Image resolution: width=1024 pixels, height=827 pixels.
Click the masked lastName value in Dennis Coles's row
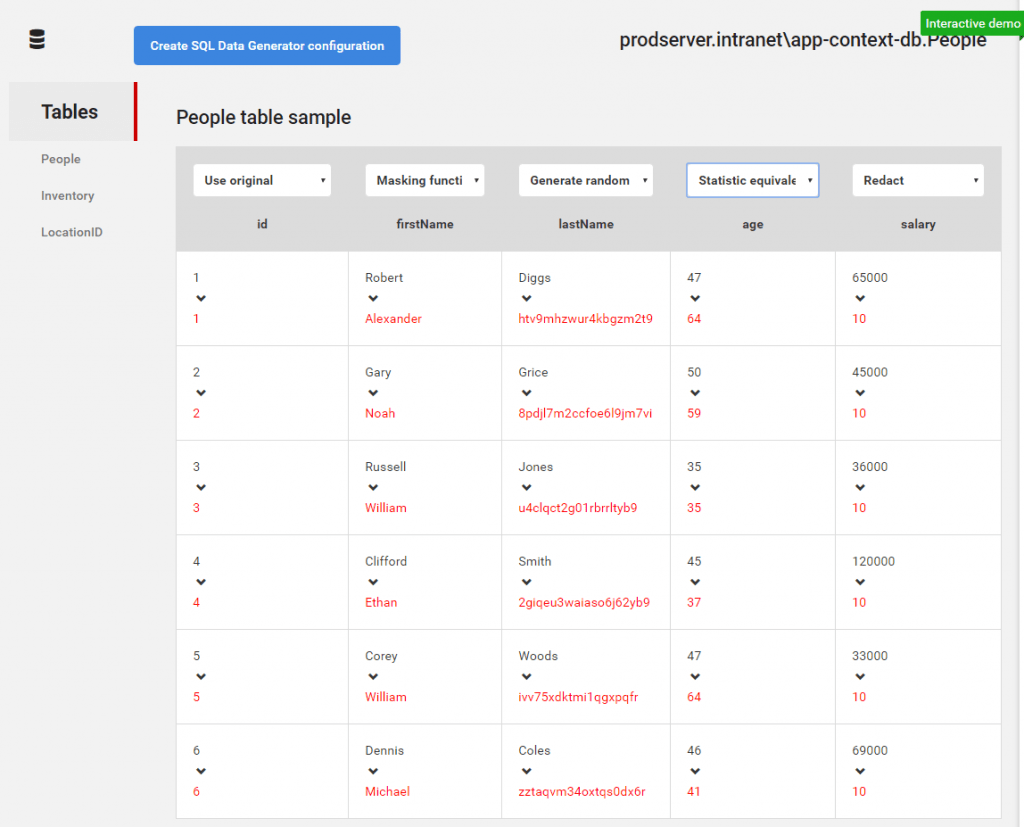pos(580,791)
